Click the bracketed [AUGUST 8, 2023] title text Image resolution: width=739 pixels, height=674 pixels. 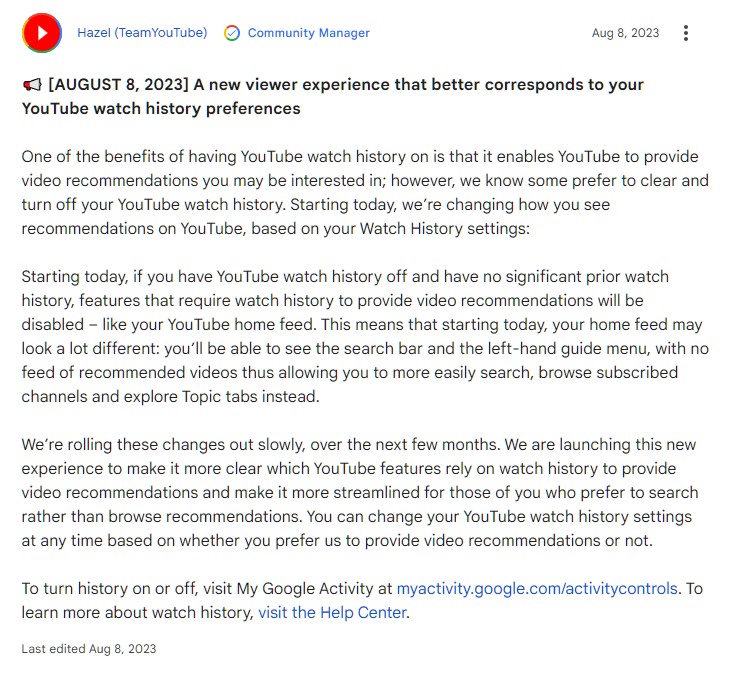coord(119,85)
